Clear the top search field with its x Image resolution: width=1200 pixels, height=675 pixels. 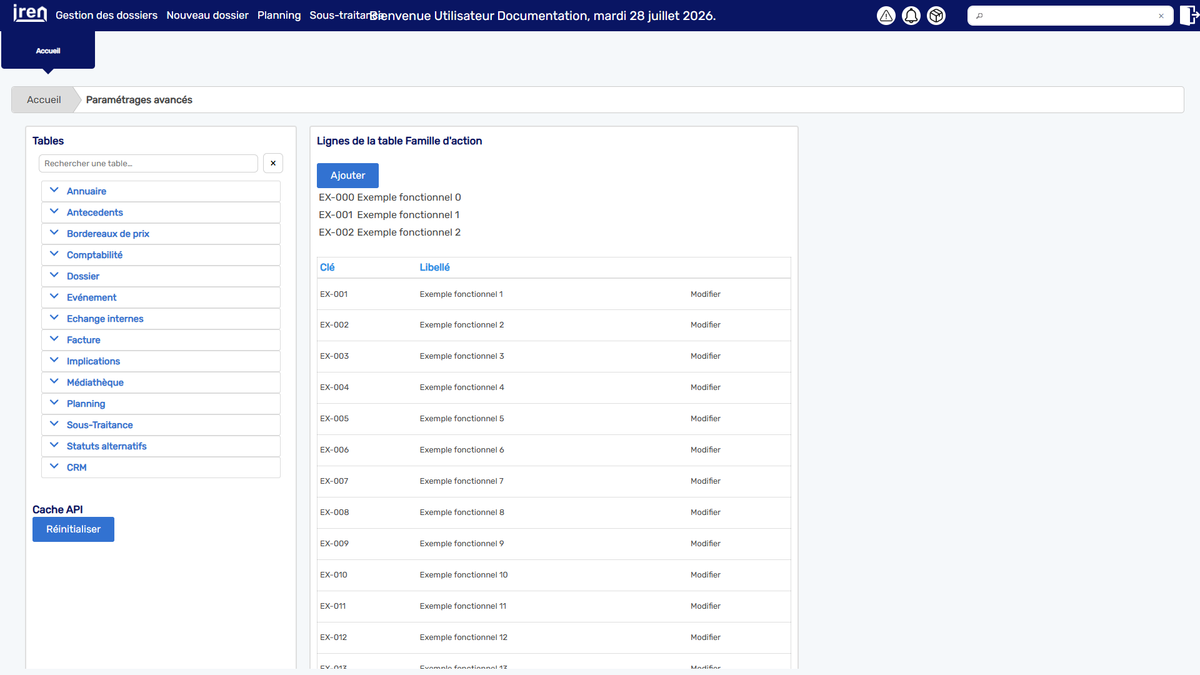point(1161,16)
